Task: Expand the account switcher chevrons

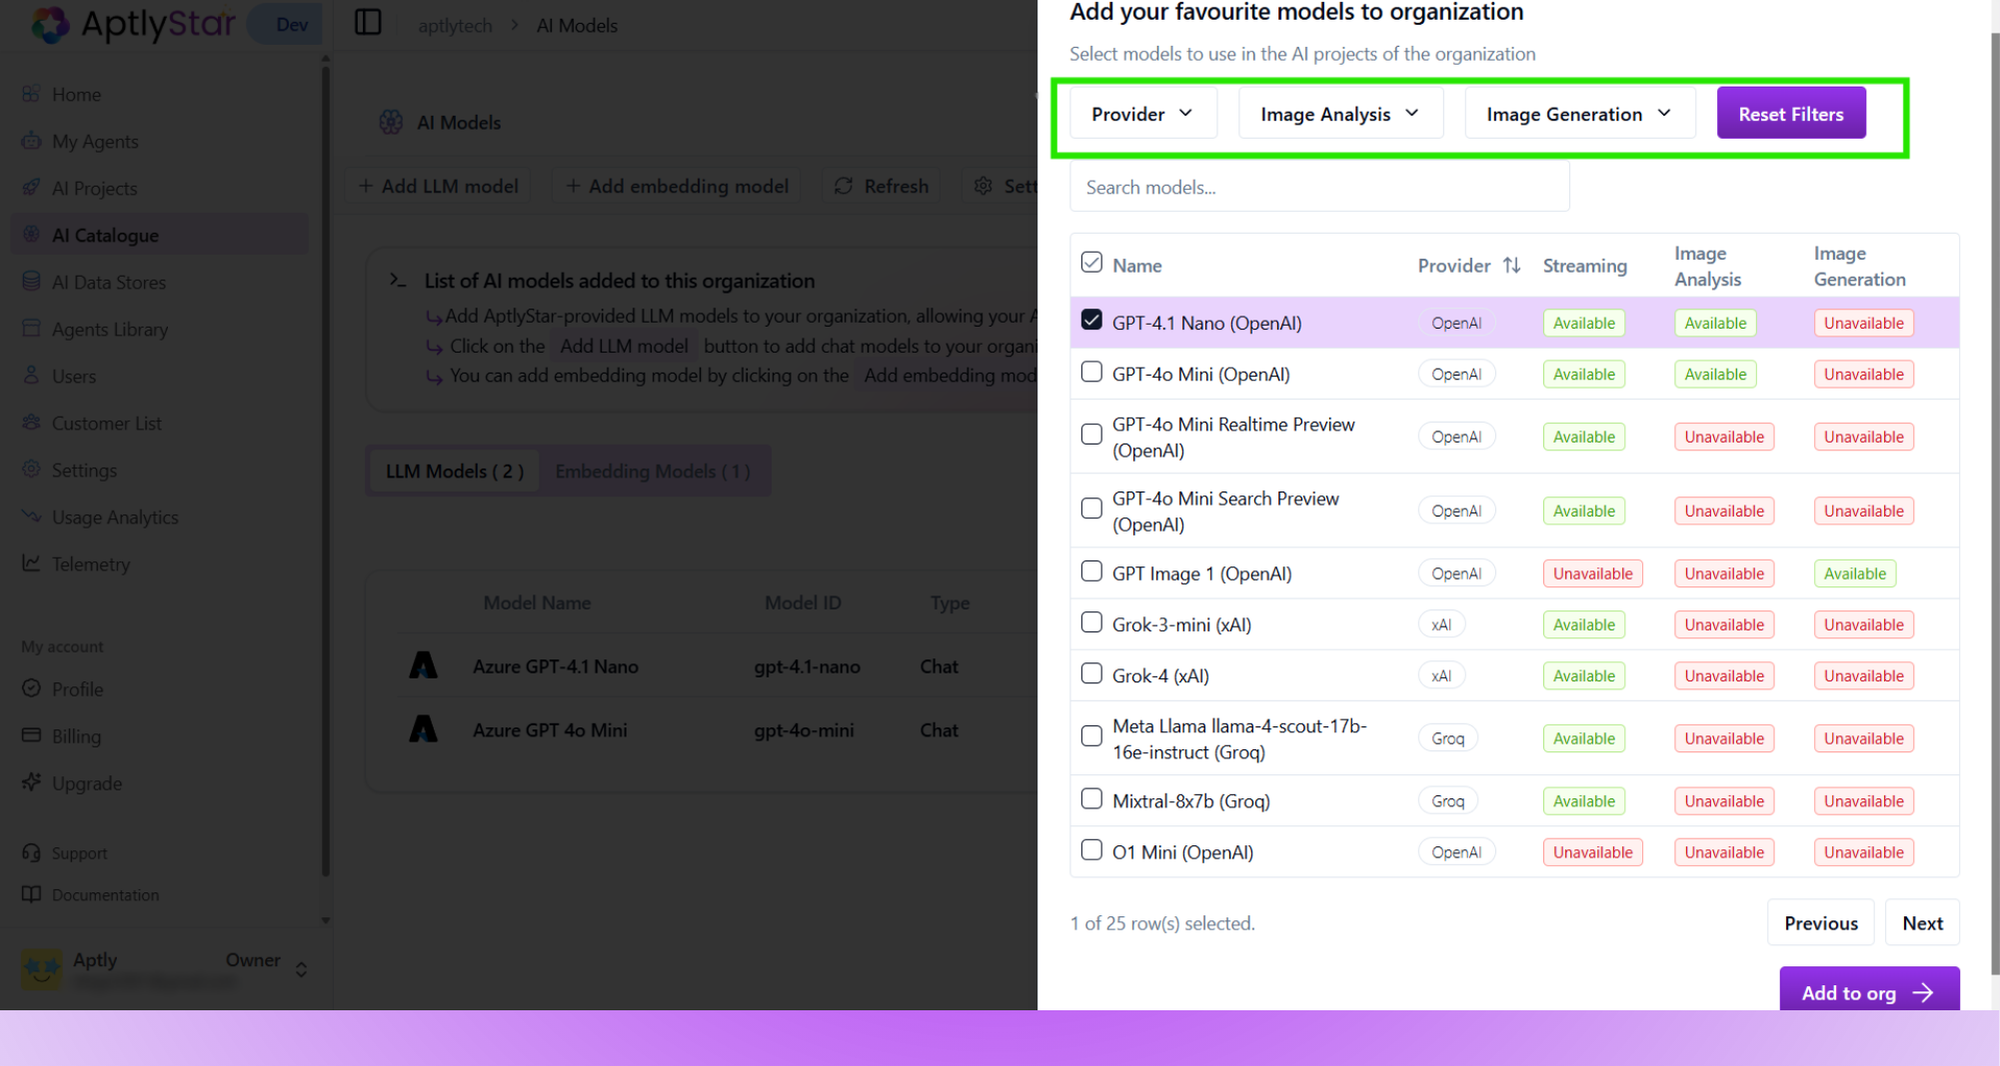Action: coord(301,969)
